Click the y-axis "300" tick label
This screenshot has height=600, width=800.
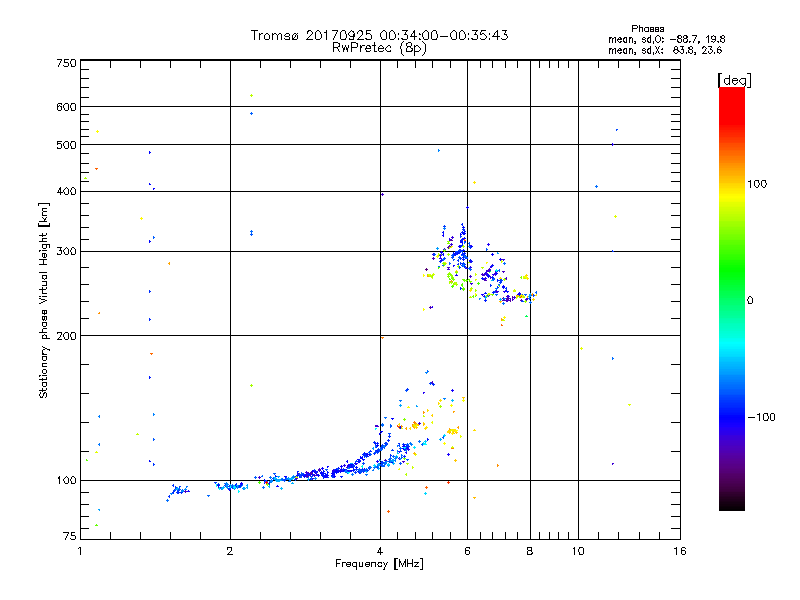66,252
